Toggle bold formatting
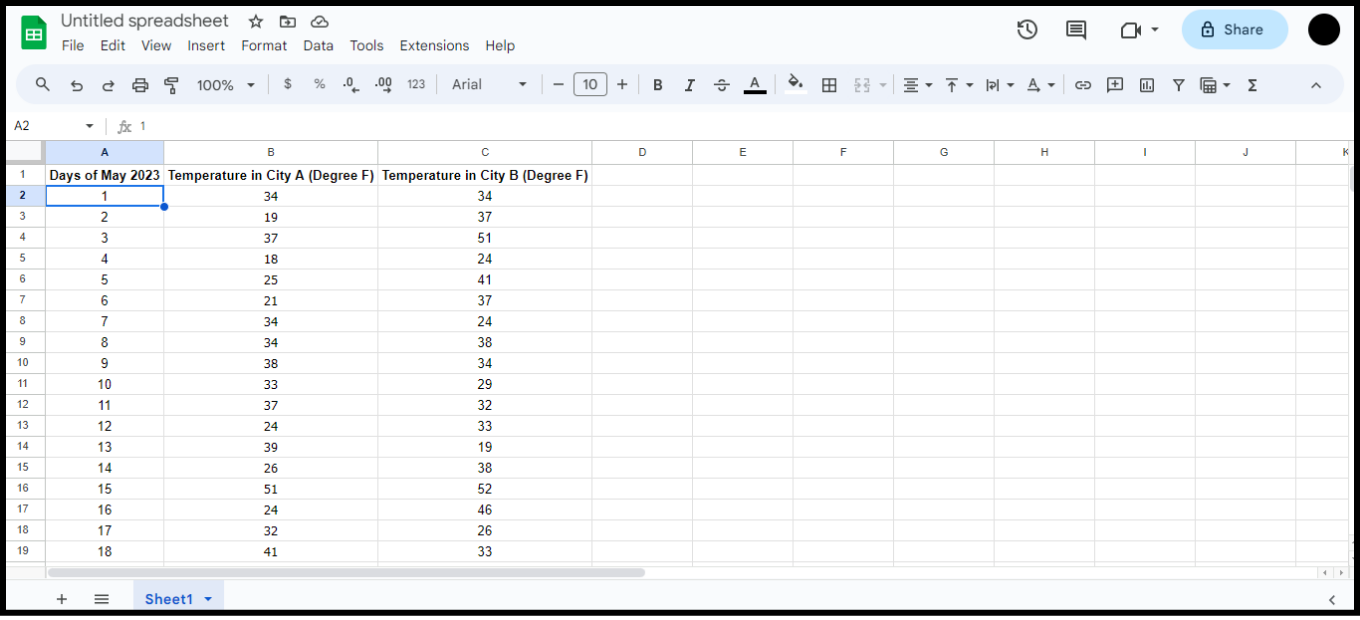 click(658, 85)
